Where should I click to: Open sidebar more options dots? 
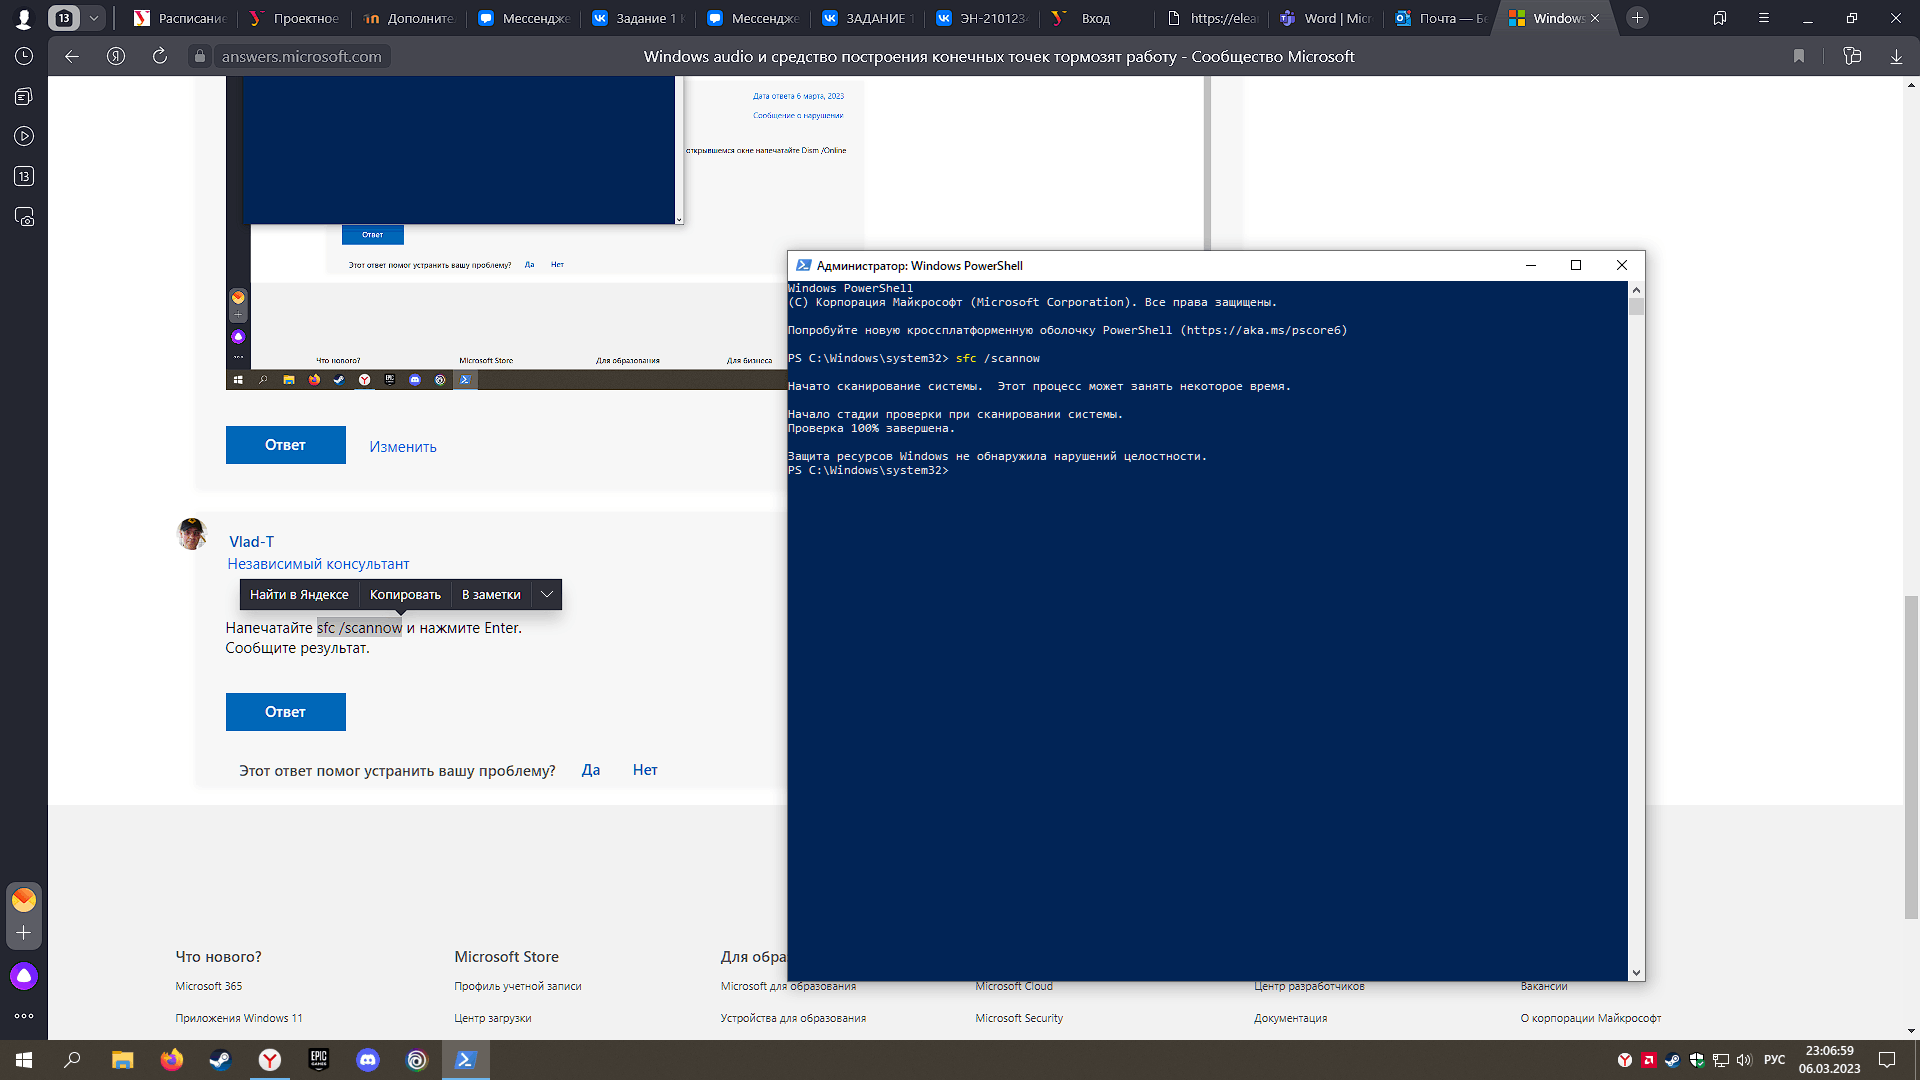click(x=24, y=1016)
